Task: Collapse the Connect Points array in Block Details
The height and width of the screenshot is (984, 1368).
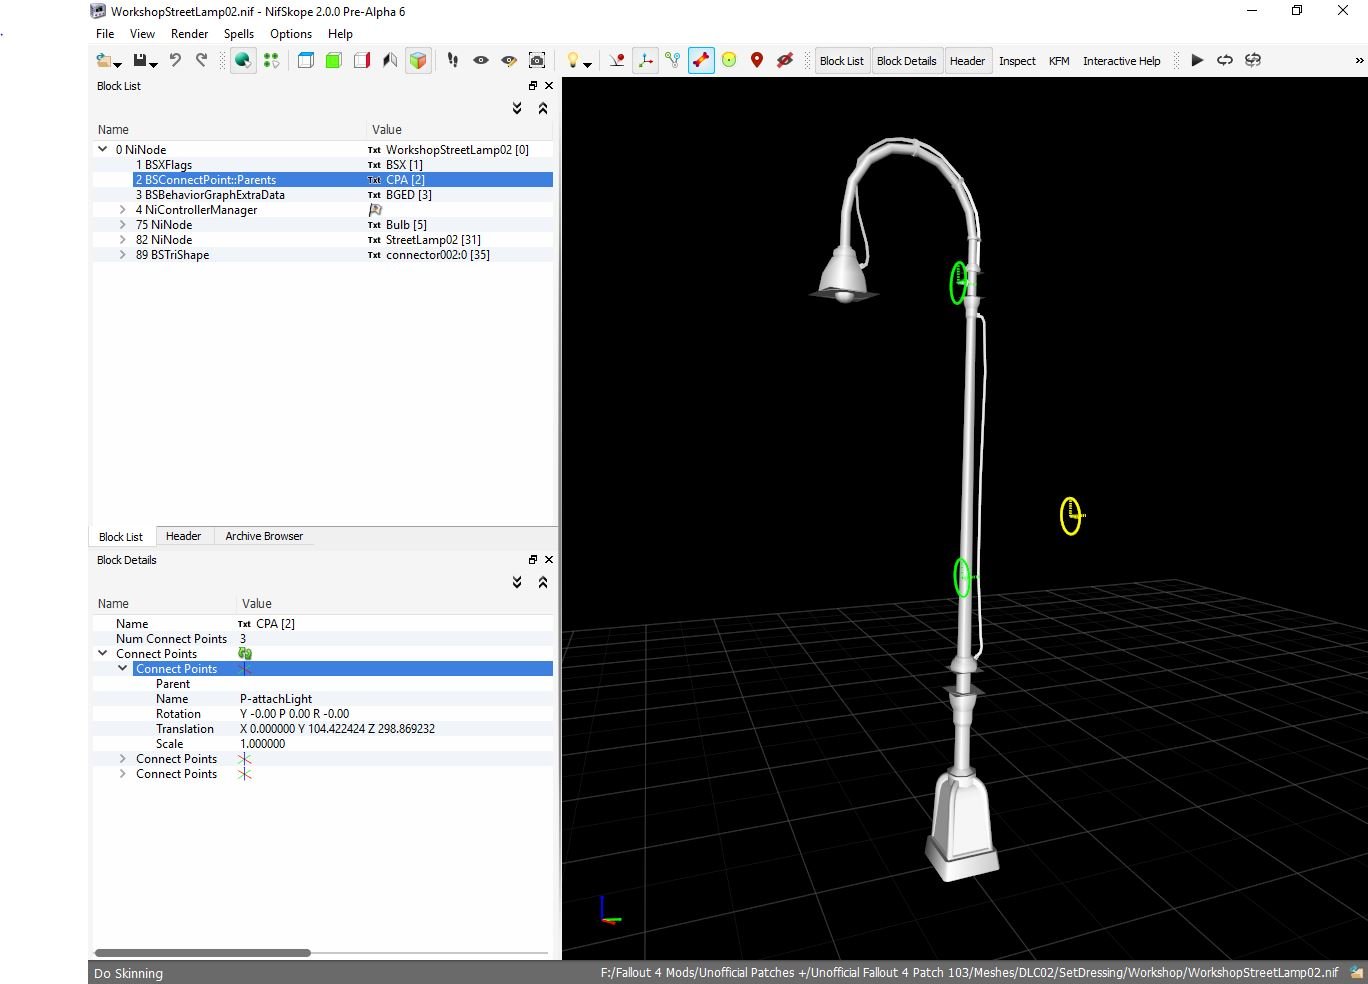Action: pyautogui.click(x=102, y=653)
